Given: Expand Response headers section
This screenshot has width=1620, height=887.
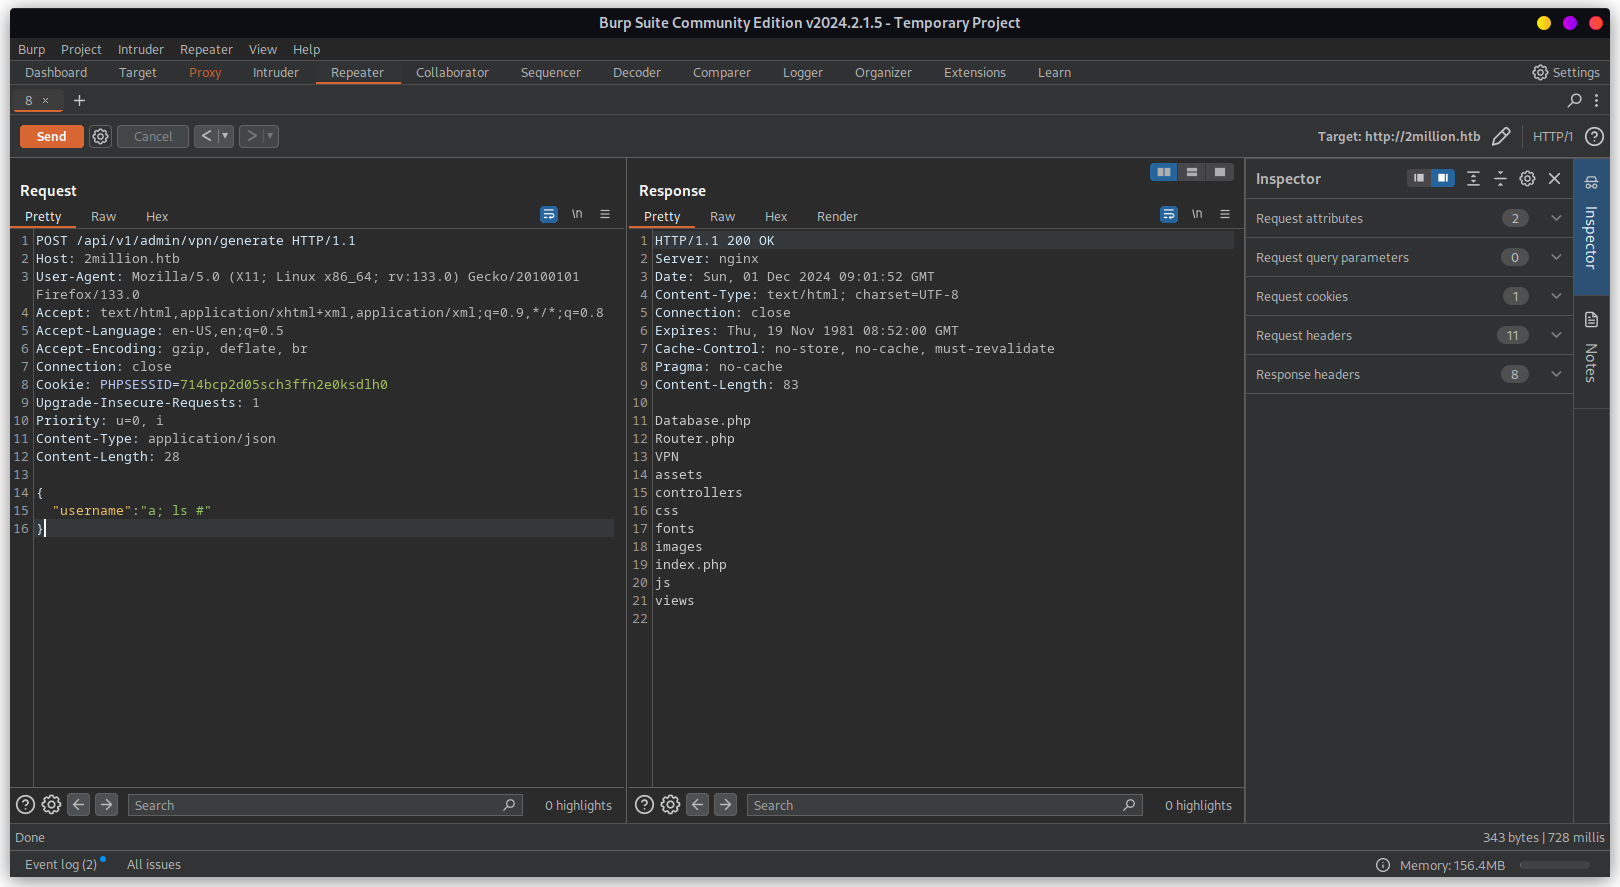Looking at the screenshot, I should 1409,374.
